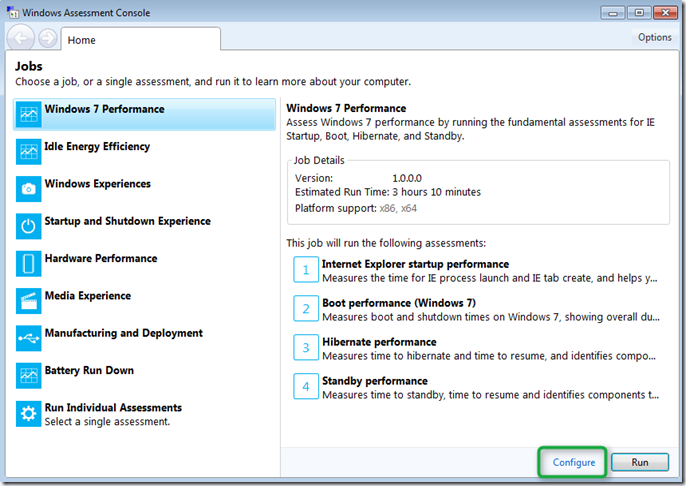
Task: Click the back navigation arrow
Action: tap(21, 38)
